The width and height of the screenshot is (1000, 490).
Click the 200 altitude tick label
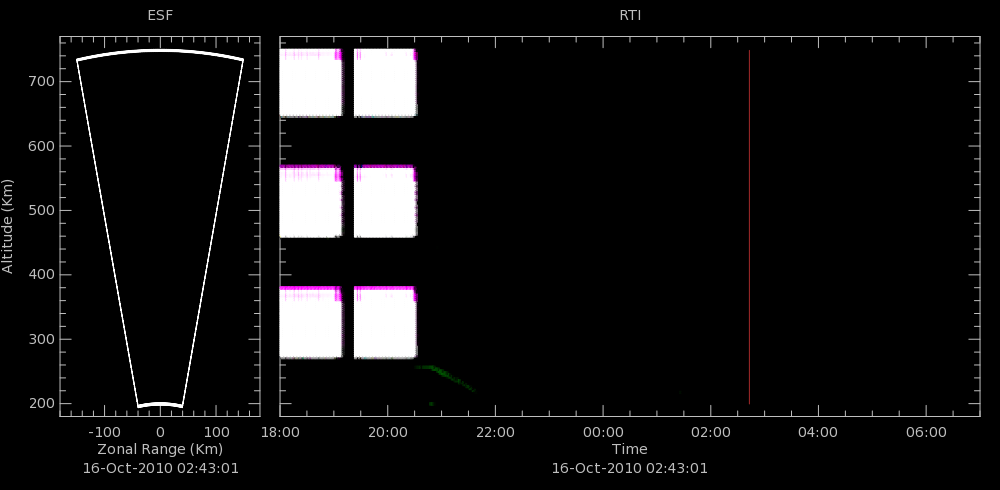(43, 404)
